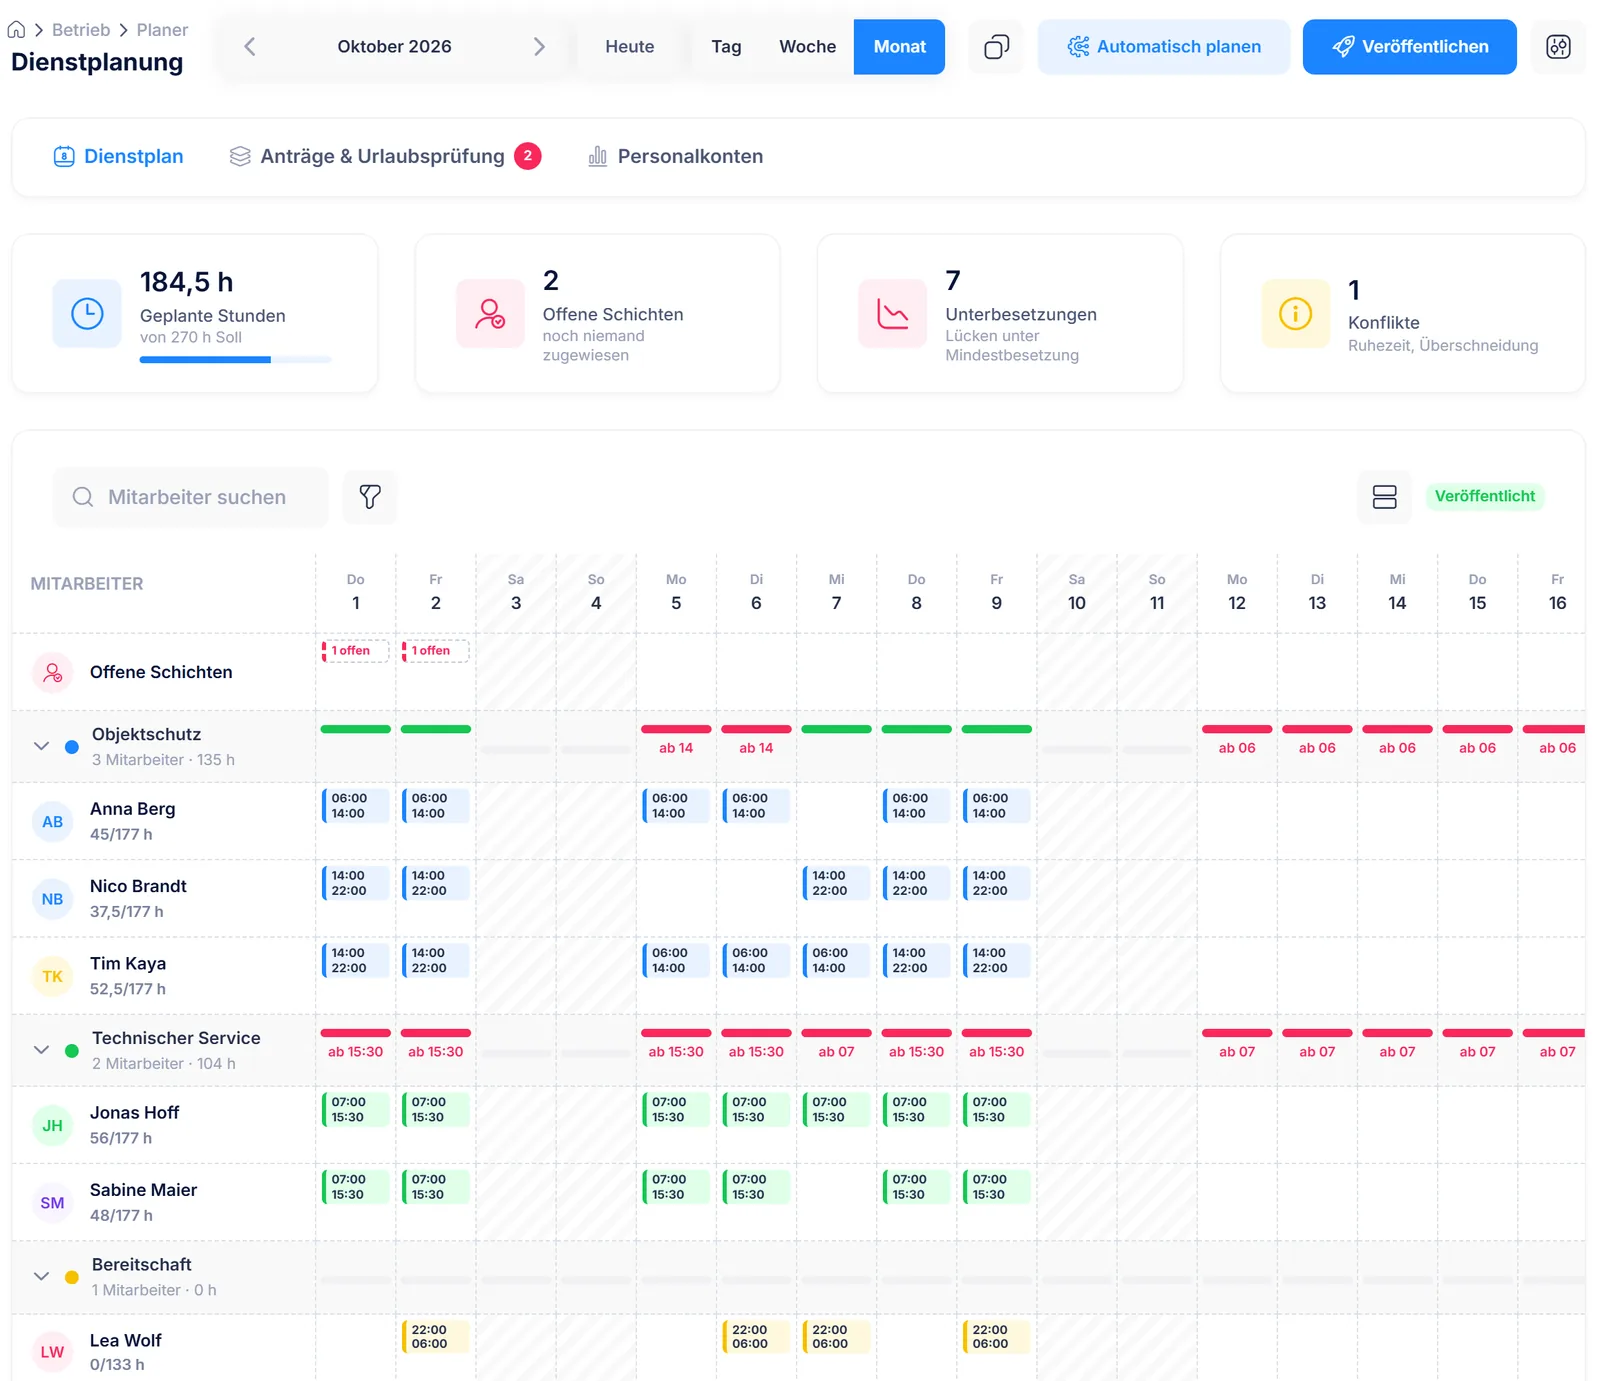Open the Dienstplan tab
This screenshot has height=1381, width=1600.
(118, 156)
